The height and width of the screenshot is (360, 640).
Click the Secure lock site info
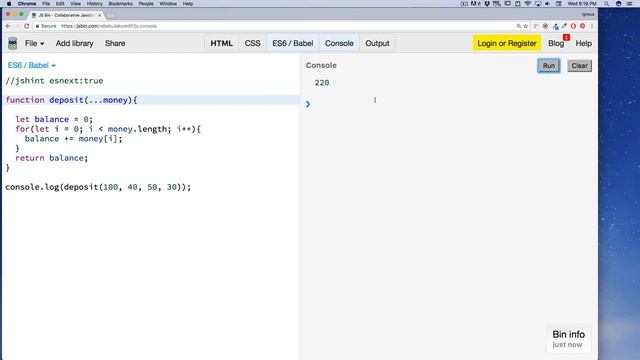46,26
